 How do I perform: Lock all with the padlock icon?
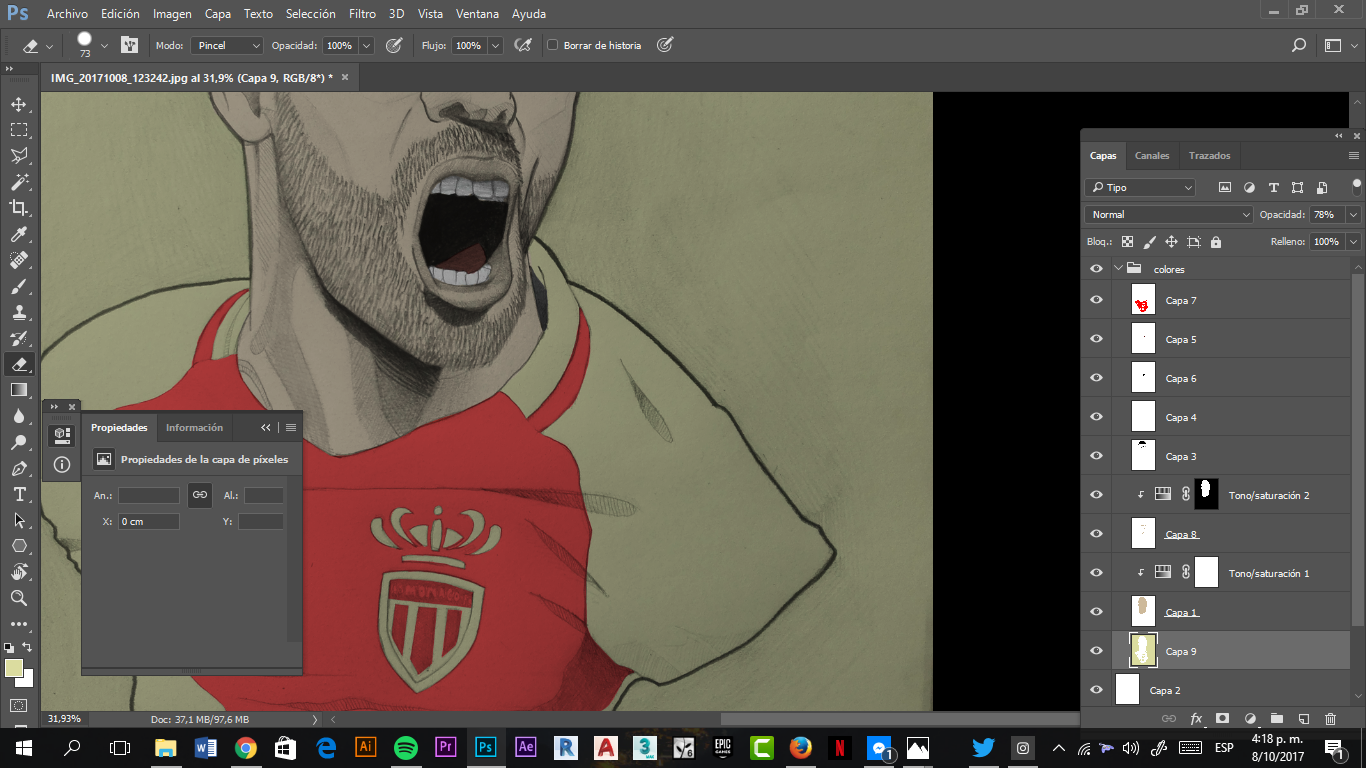click(1216, 242)
